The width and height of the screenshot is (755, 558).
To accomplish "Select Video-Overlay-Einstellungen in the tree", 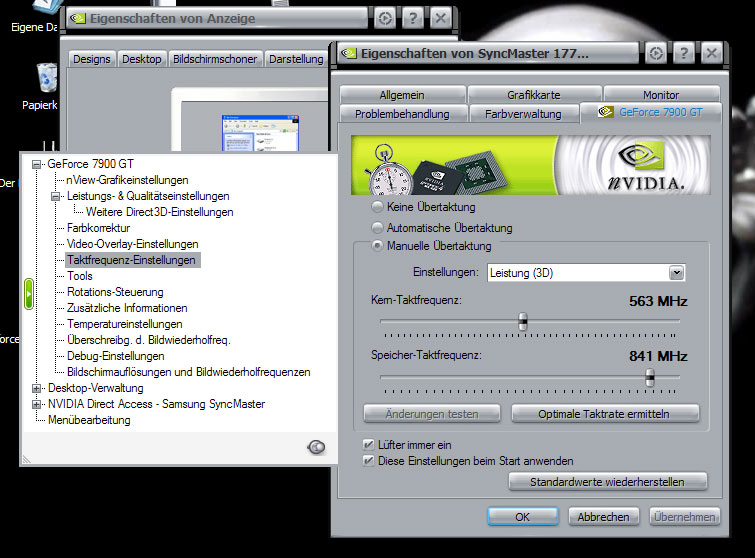I will pos(132,244).
